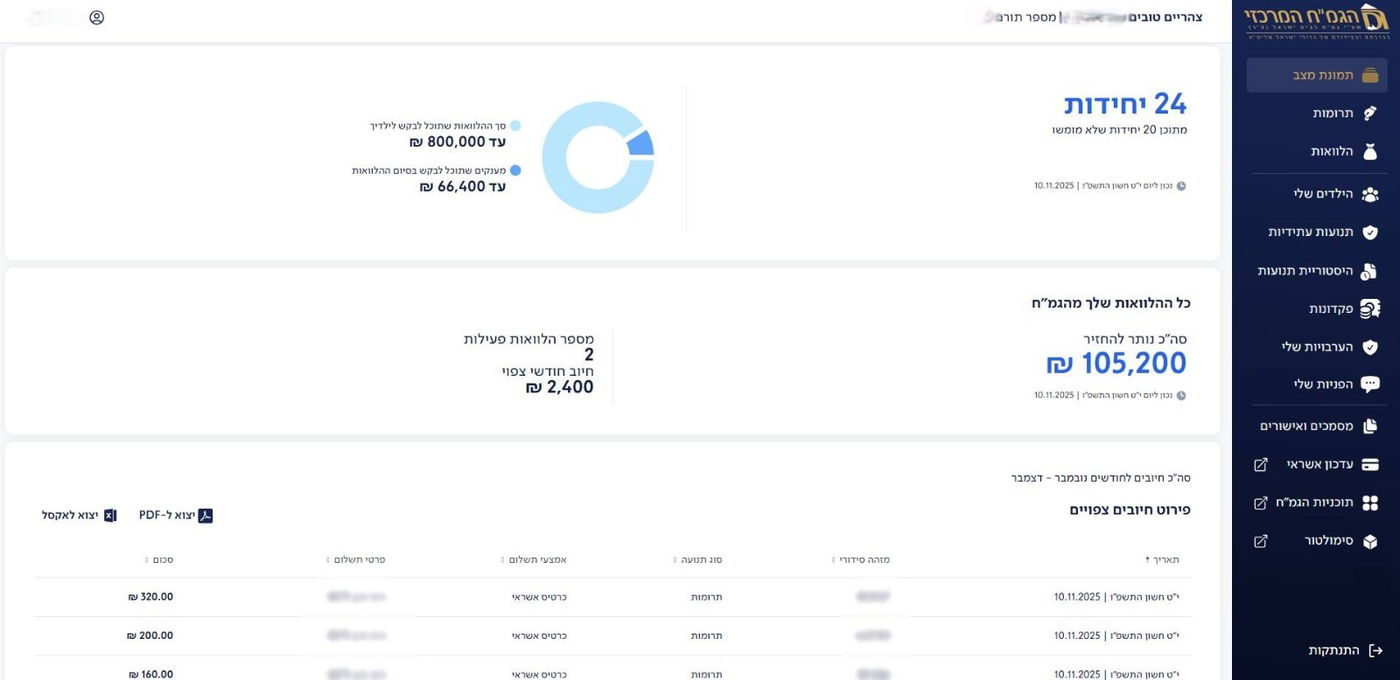Viewport: 1400px width, 680px height.
Task: Sort the table by תאריך column
Action: [1166, 560]
